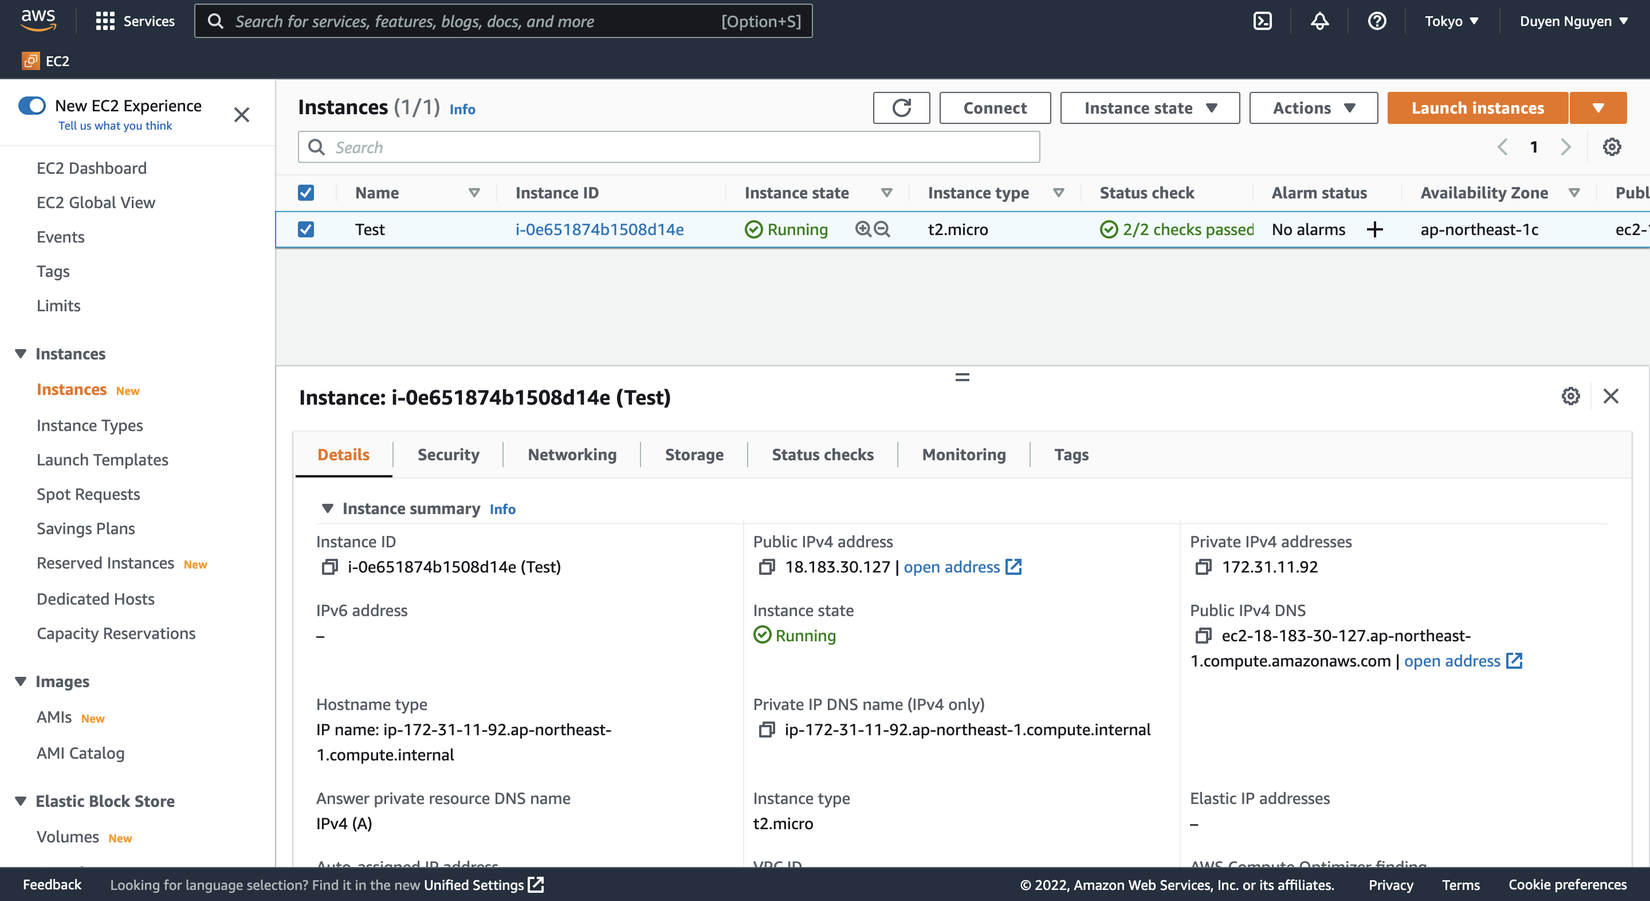This screenshot has width=1650, height=901.
Task: Focus the top AWS services search bar
Action: coord(503,21)
